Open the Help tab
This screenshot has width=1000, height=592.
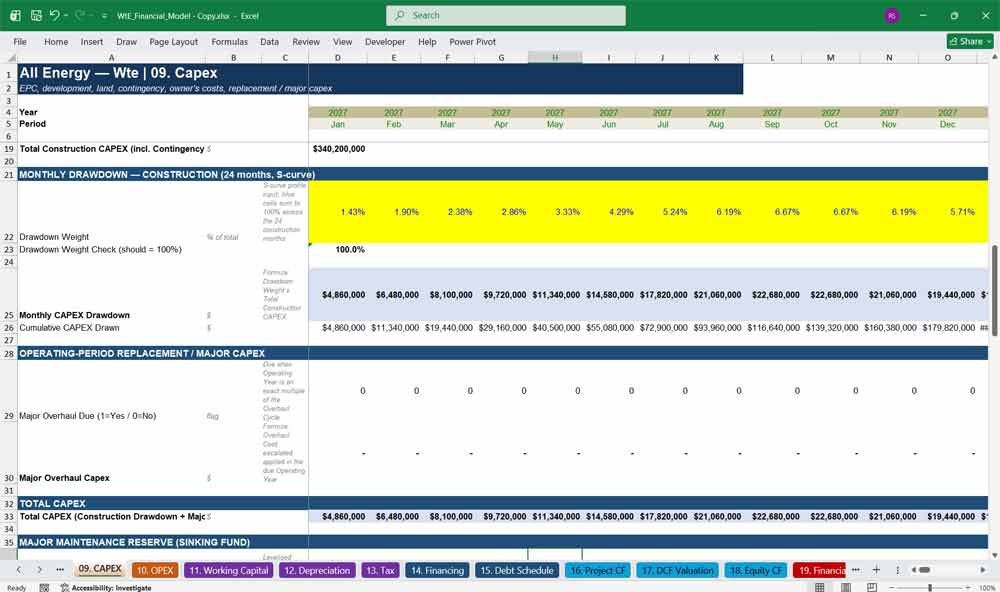tap(427, 41)
